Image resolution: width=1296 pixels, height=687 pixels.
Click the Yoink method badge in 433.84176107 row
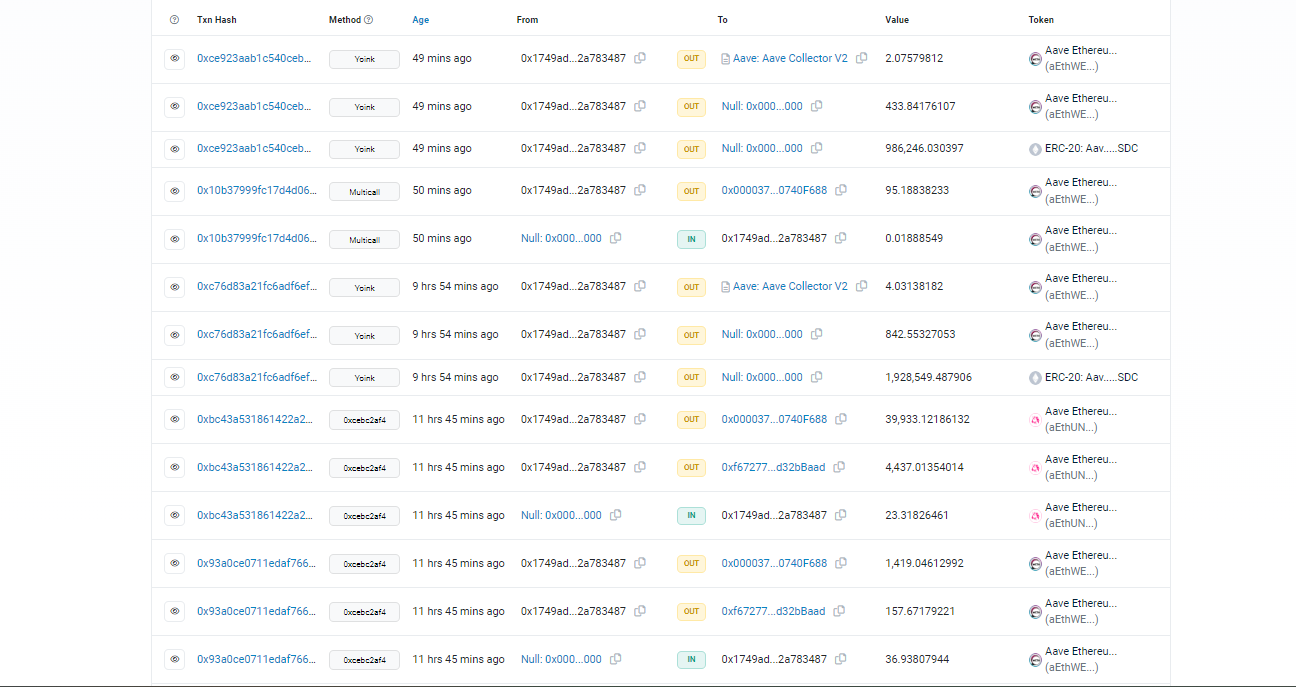[364, 107]
